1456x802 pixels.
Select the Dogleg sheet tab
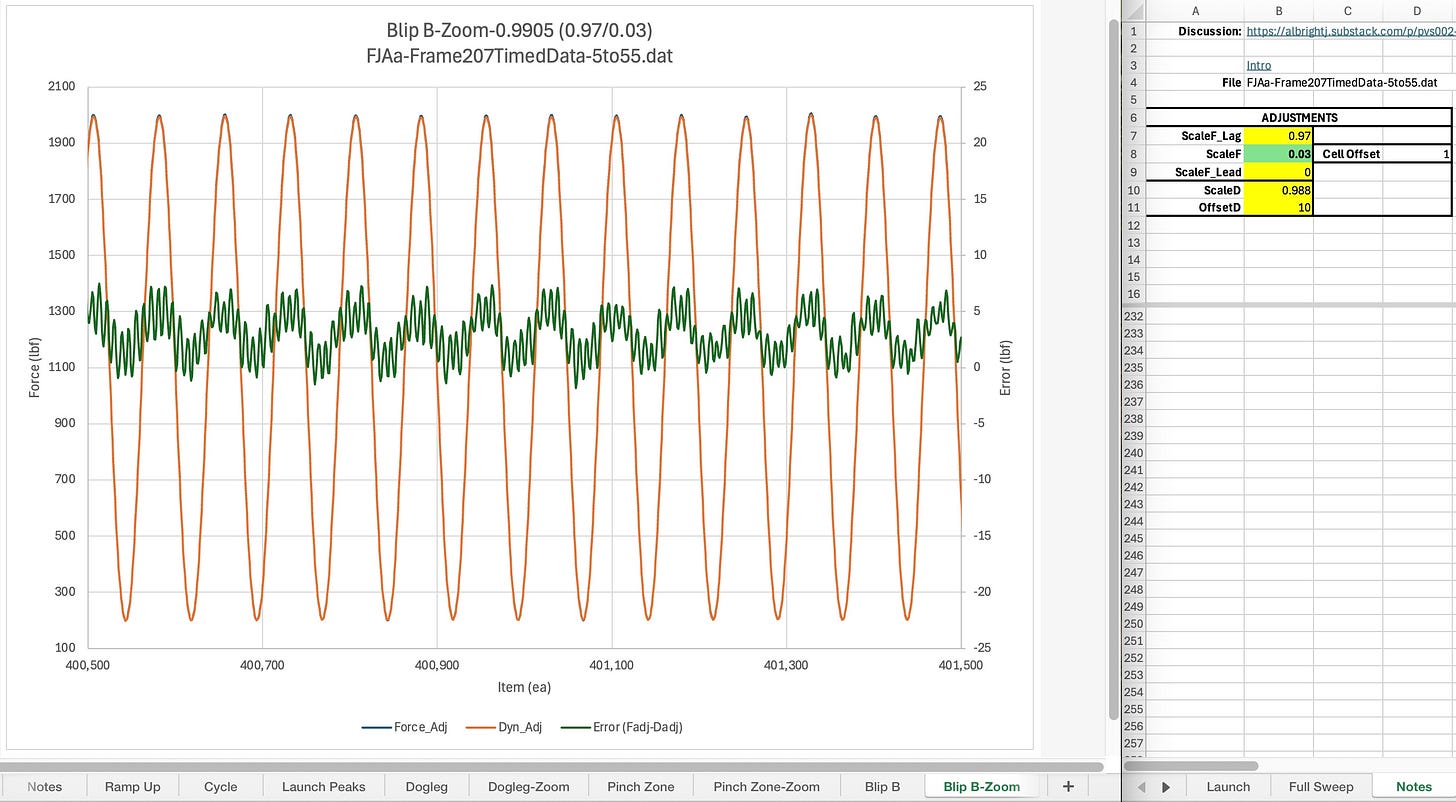click(426, 787)
